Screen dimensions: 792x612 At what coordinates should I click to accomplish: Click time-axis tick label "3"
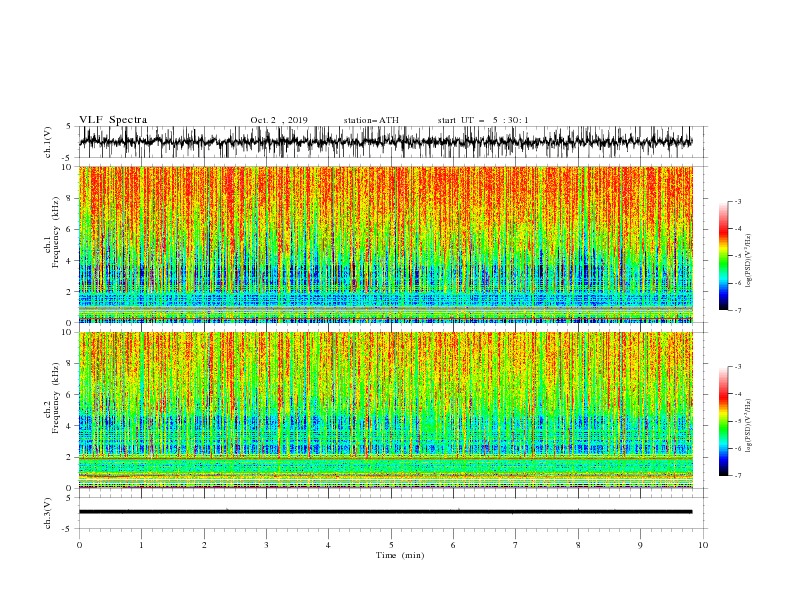(x=266, y=545)
